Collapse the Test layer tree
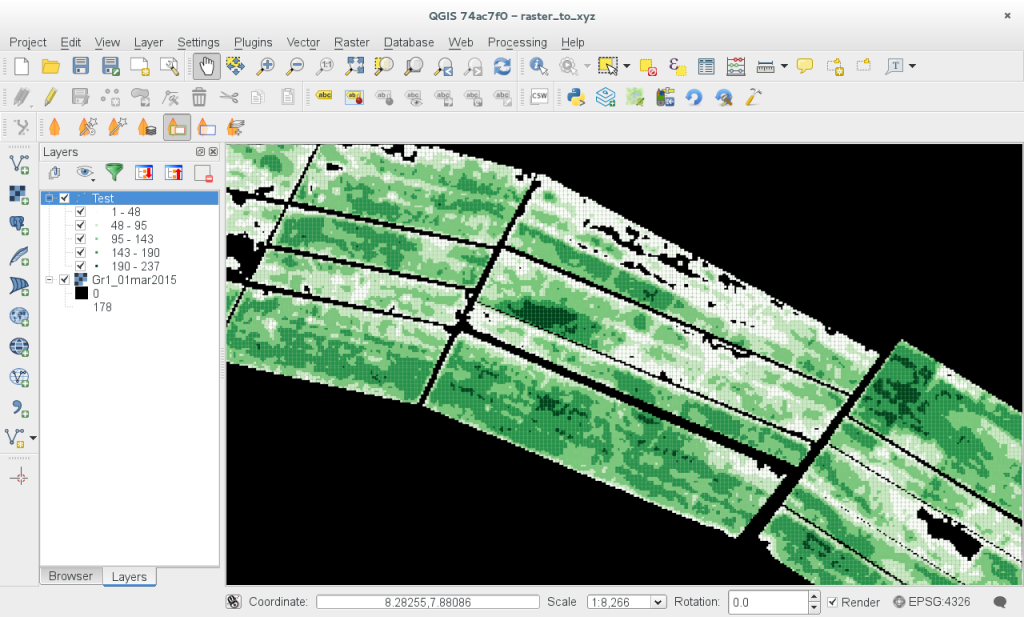Viewport: 1024px width, 617px height. click(x=49, y=198)
